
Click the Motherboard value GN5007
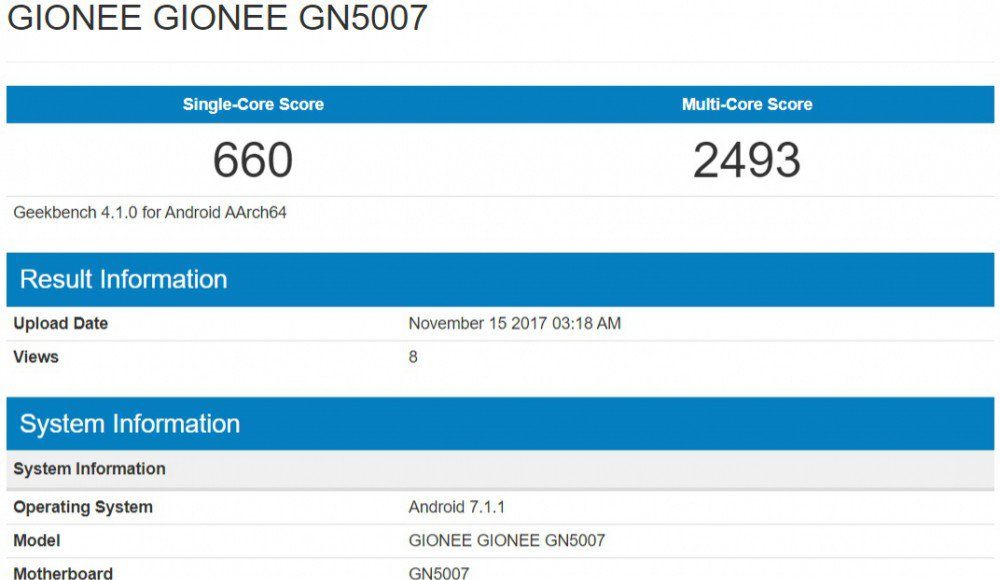(x=439, y=572)
